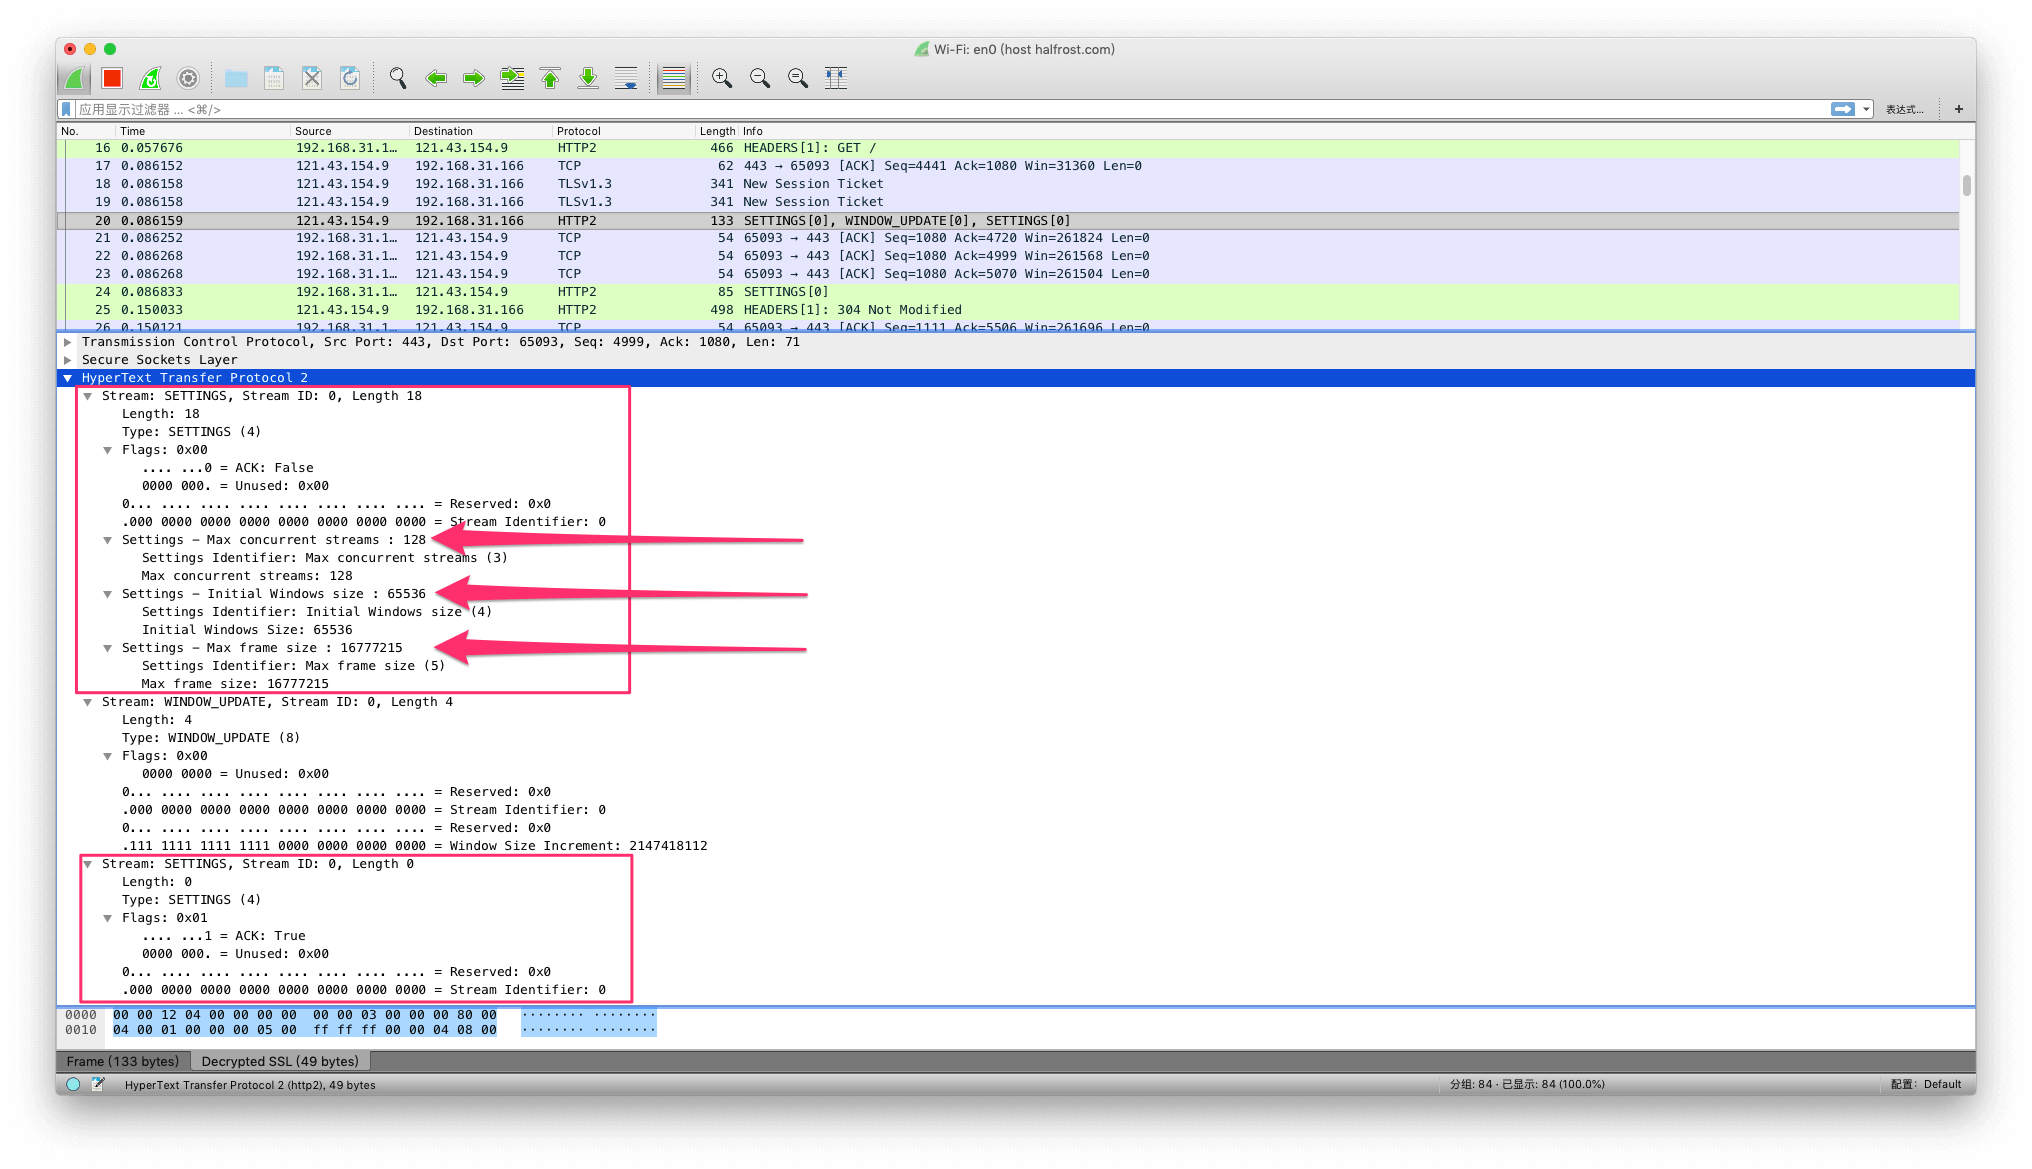Save this capture file

[x=274, y=78]
